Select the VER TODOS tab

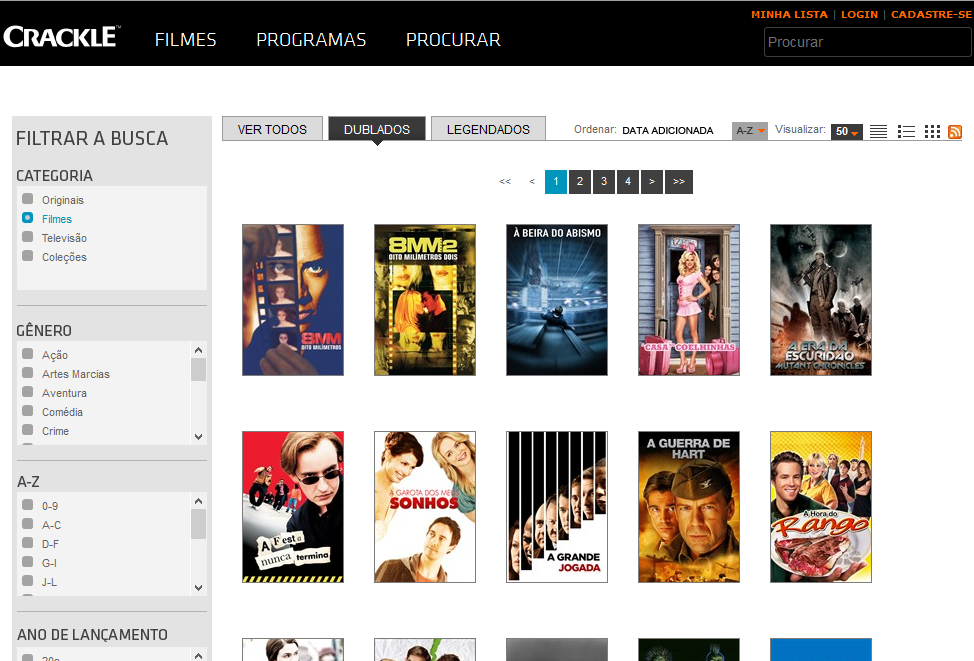272,129
